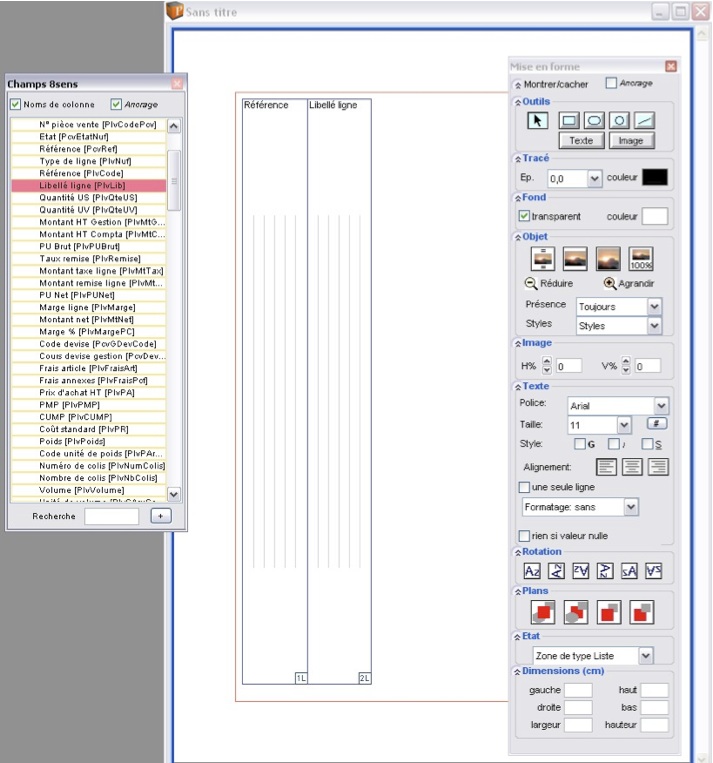Image resolution: width=713 pixels, height=763 pixels.
Task: Open the Police Arial font dropdown
Action: point(660,405)
